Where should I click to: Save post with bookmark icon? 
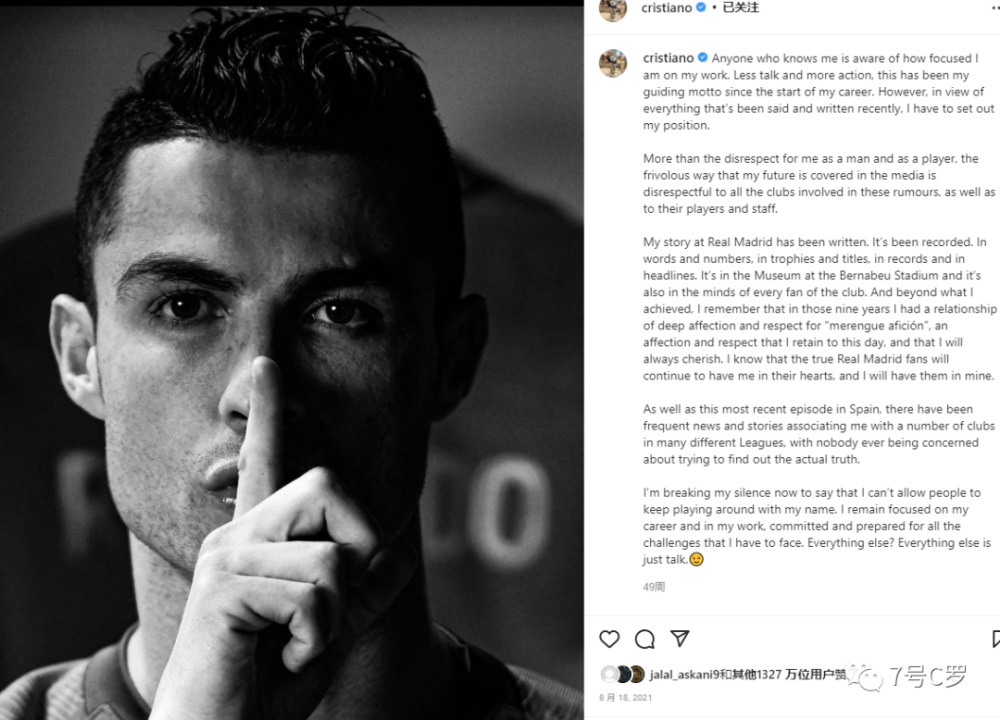pyautogui.click(x=996, y=638)
